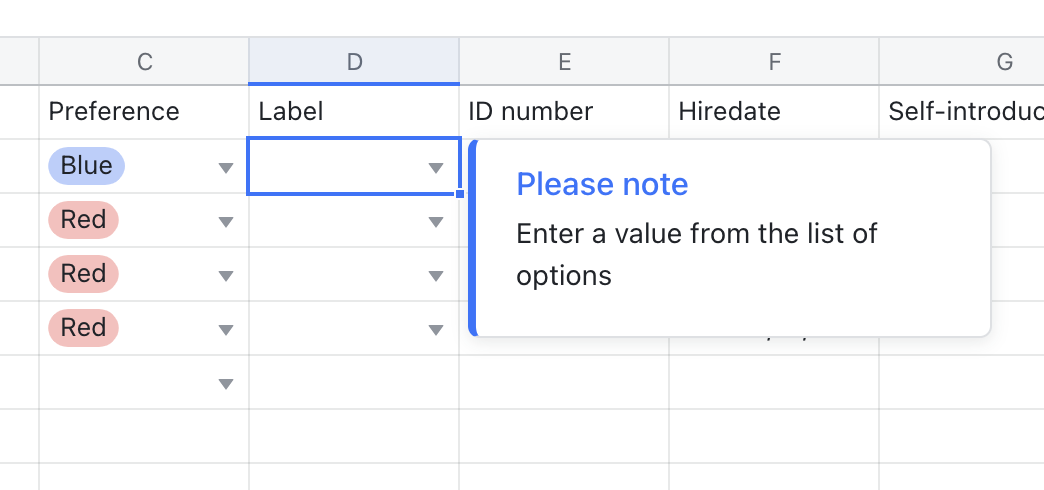The height and width of the screenshot is (490, 1044).
Task: Click the Blue color tag
Action: coord(86,166)
